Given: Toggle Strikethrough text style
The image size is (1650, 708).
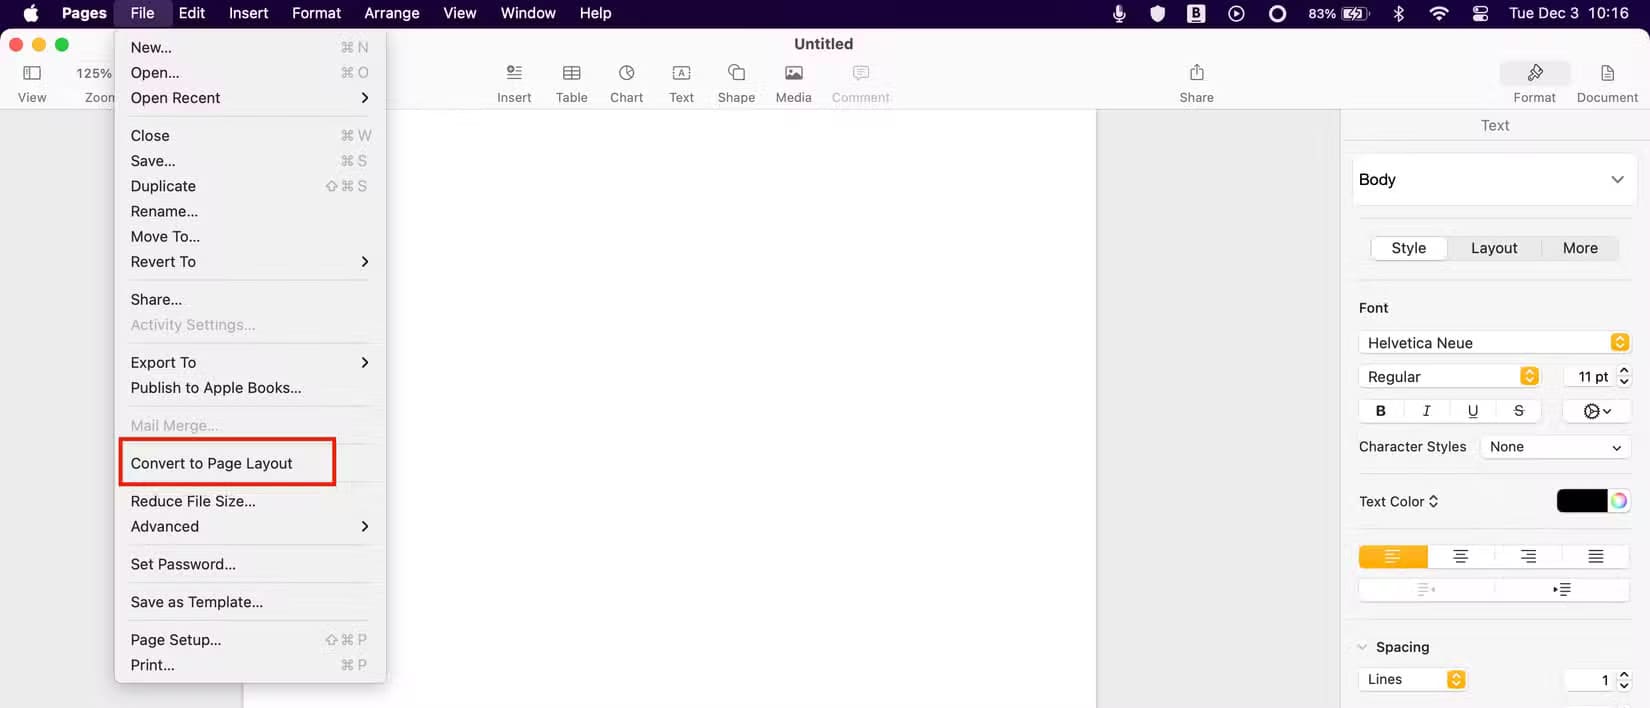Looking at the screenshot, I should click(1518, 411).
